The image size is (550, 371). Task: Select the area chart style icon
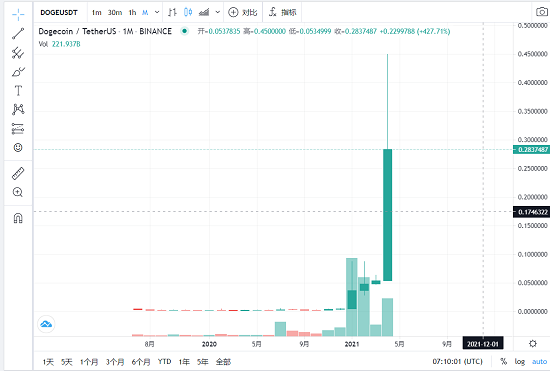[x=204, y=13]
